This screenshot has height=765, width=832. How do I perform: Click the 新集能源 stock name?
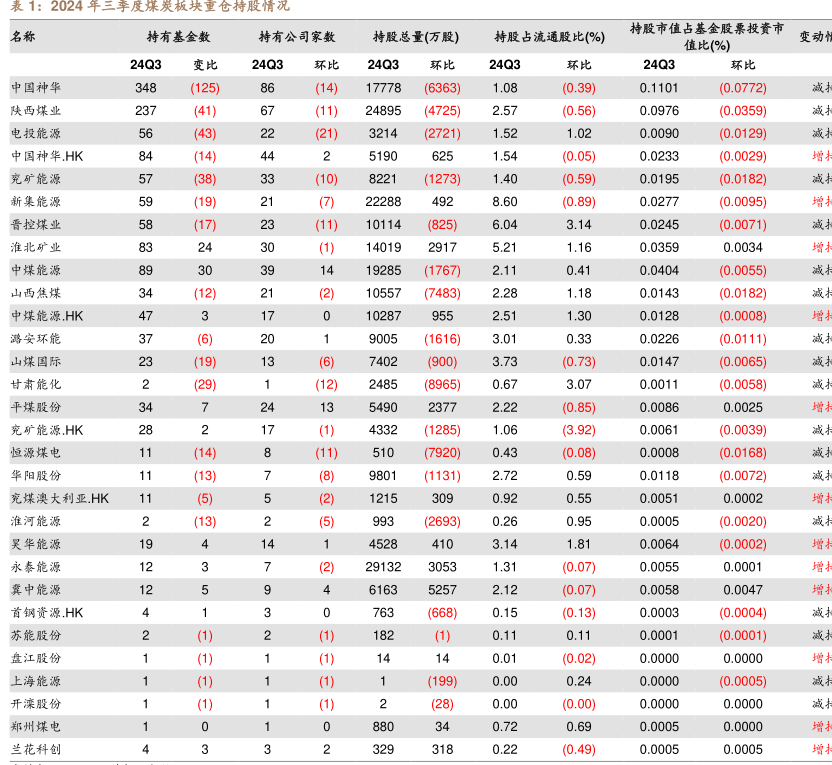coord(36,202)
